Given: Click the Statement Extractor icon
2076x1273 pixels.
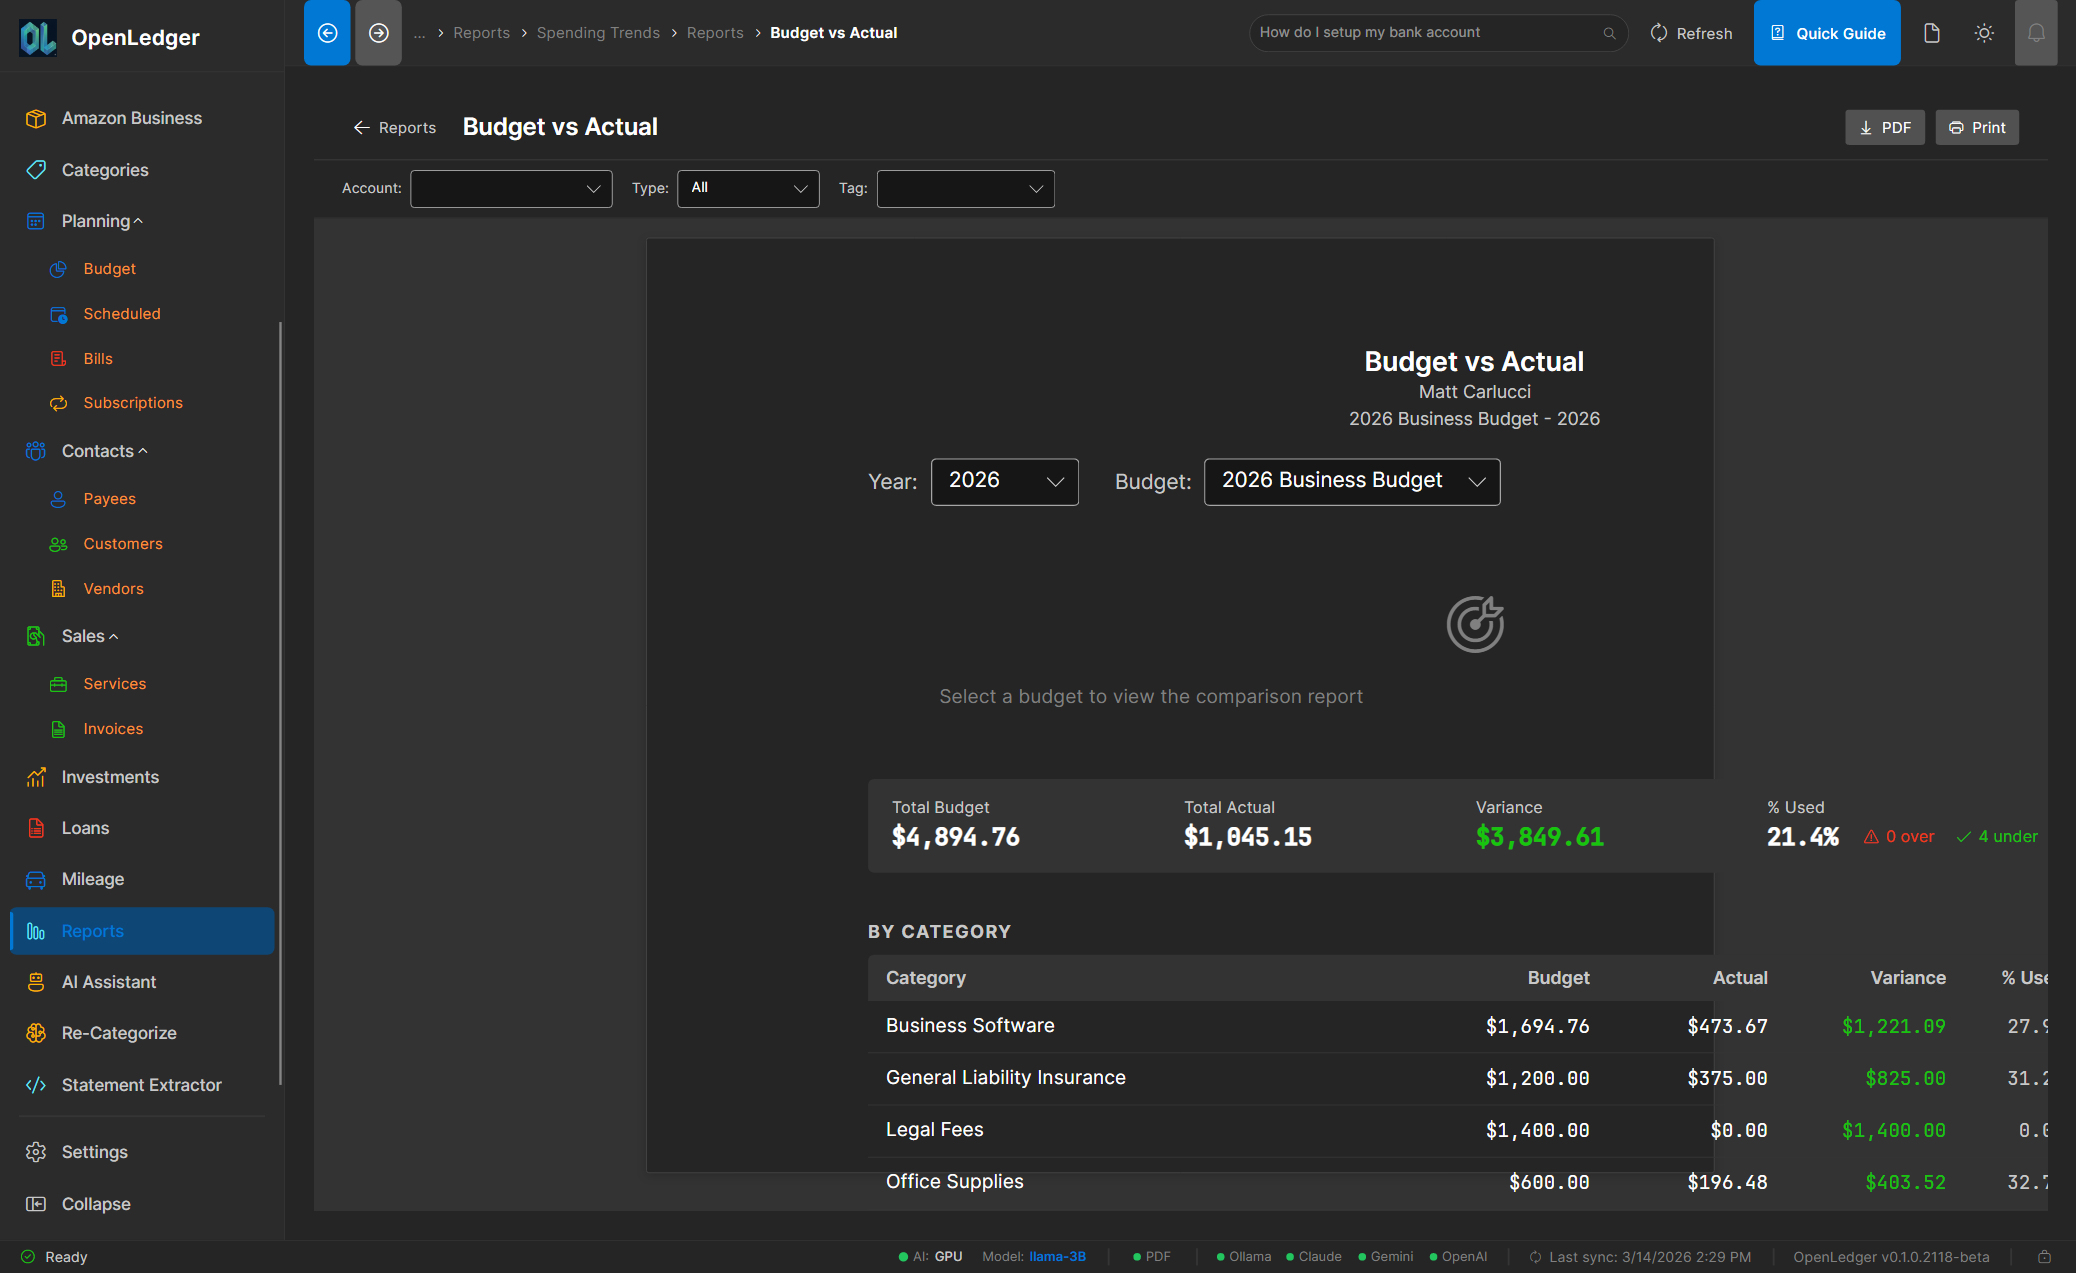Looking at the screenshot, I should click(x=36, y=1084).
